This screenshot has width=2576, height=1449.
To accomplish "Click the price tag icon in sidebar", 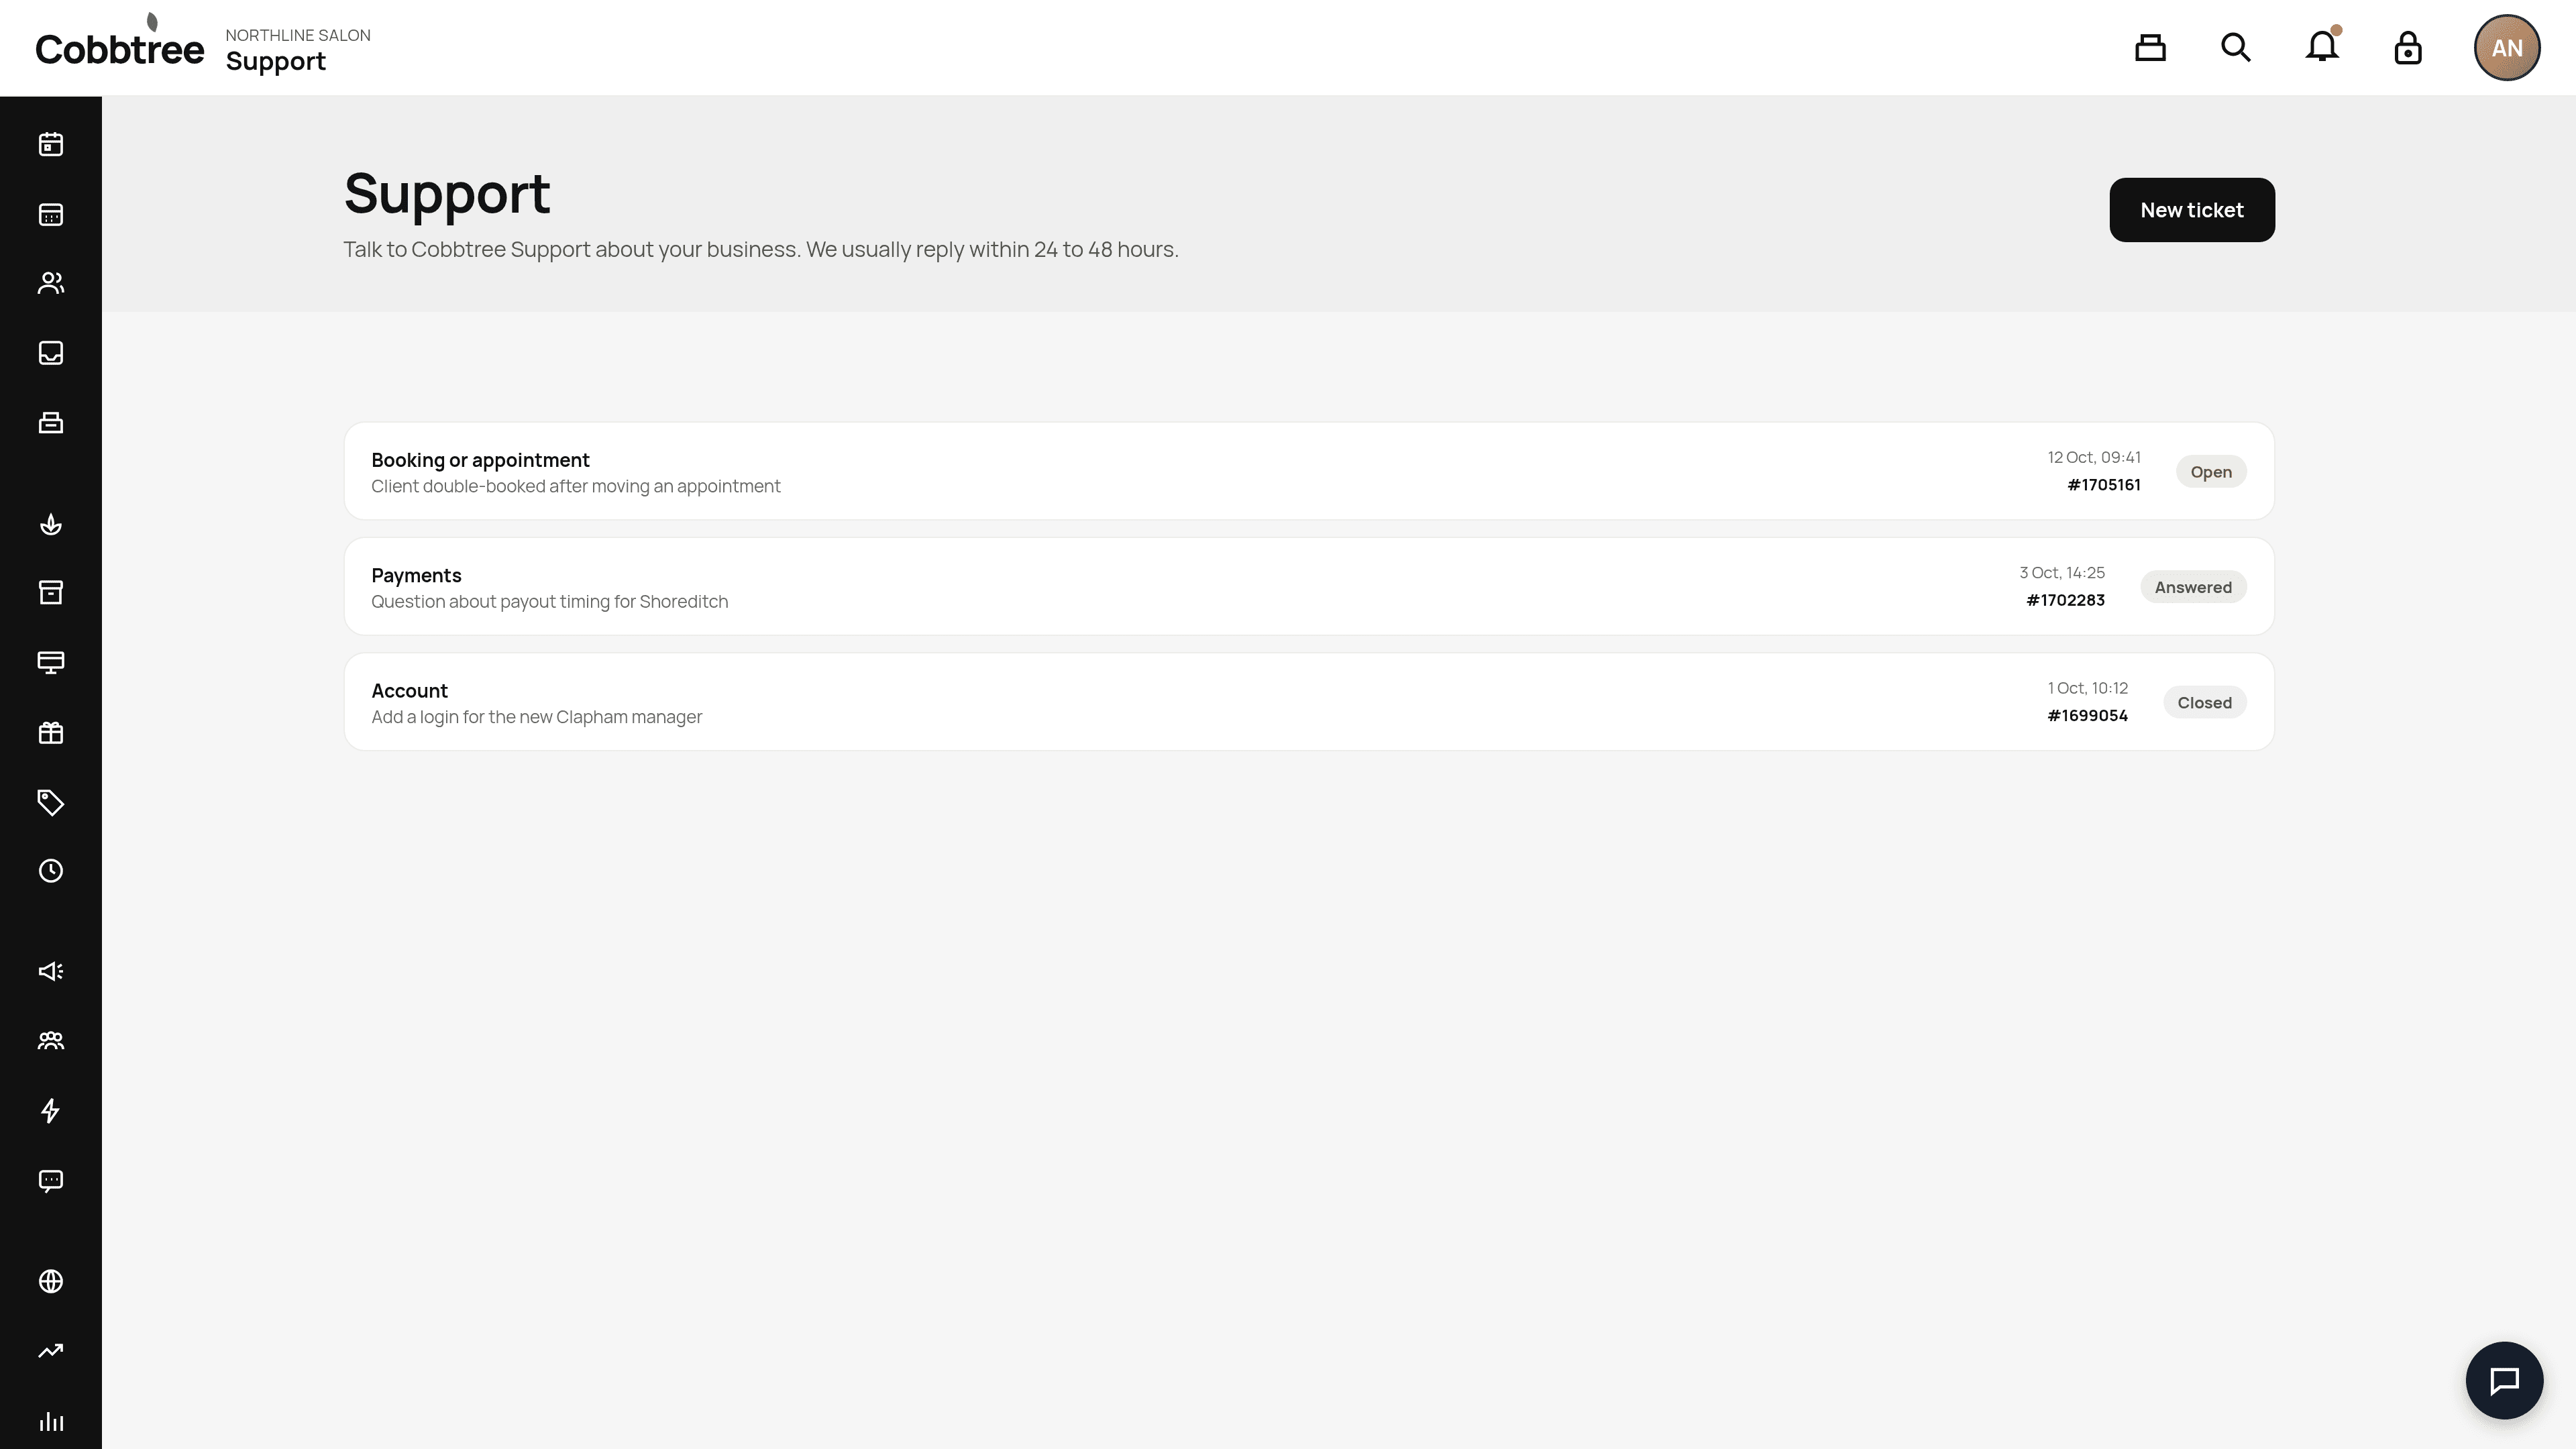I will tap(51, 803).
